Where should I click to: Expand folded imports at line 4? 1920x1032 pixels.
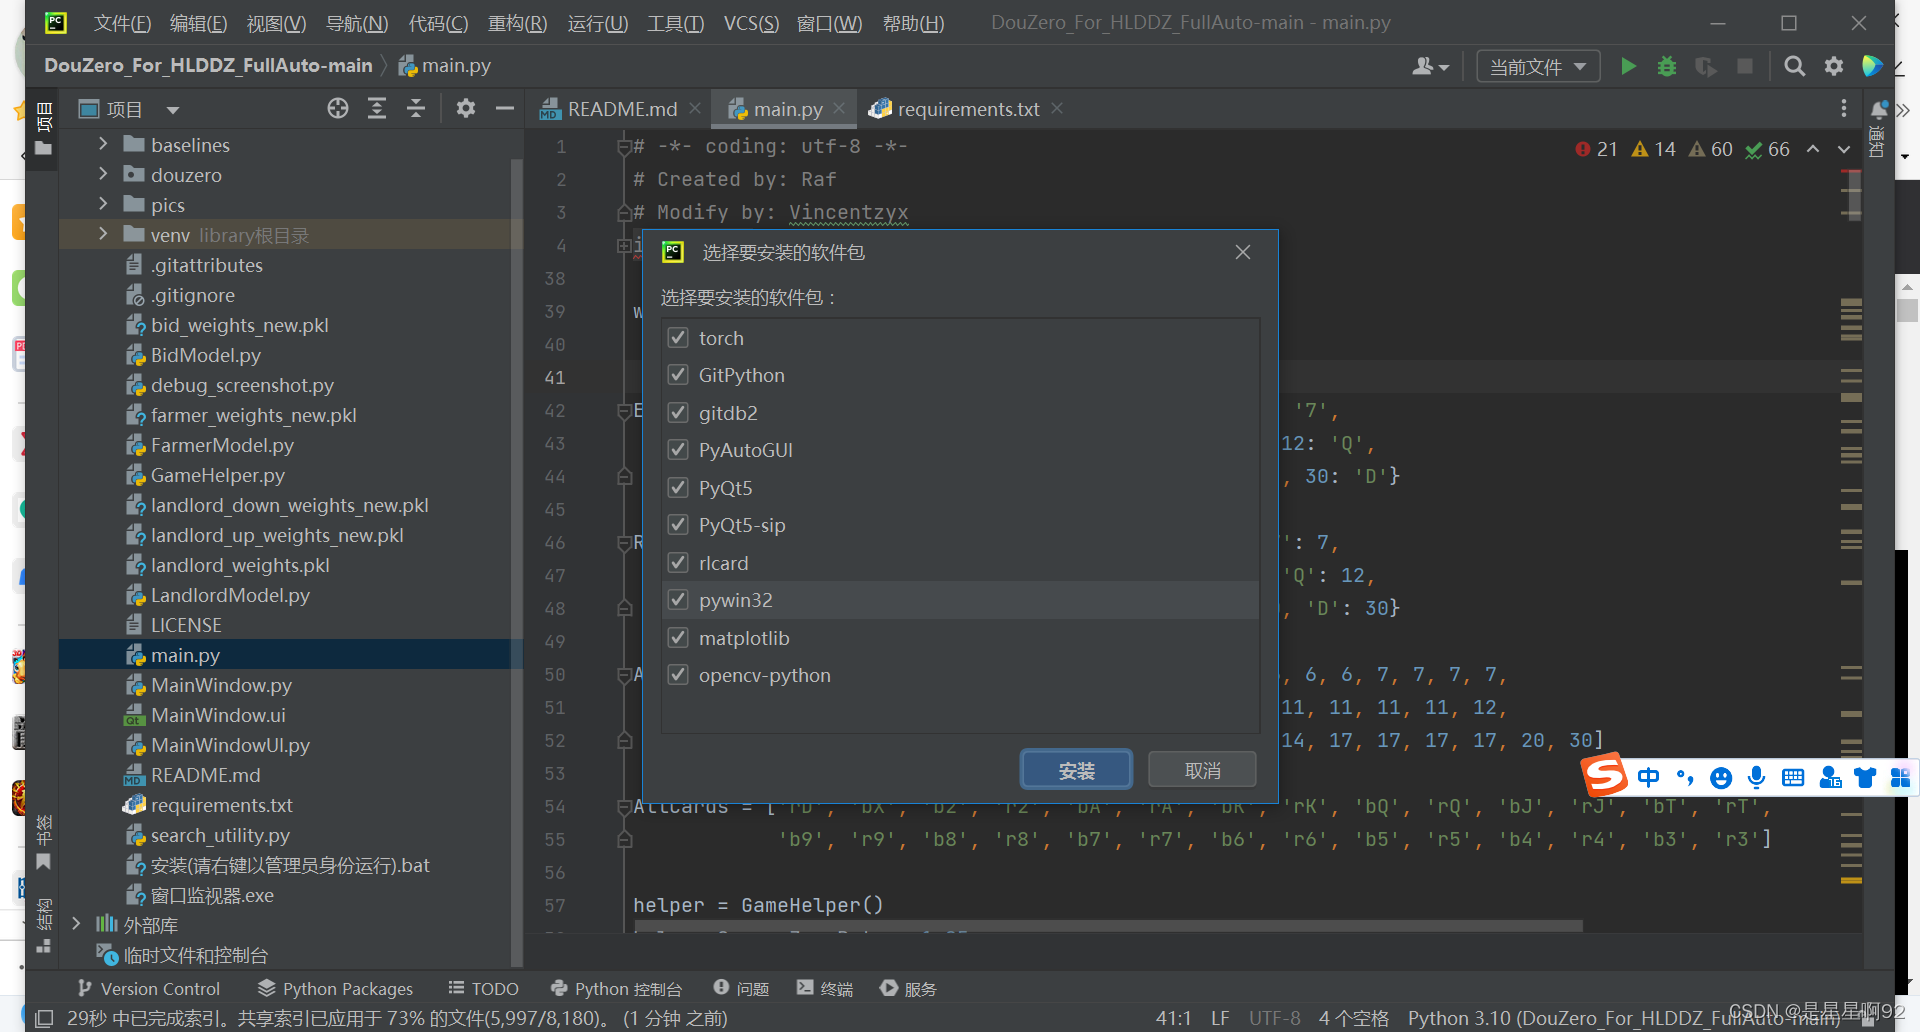(624, 245)
